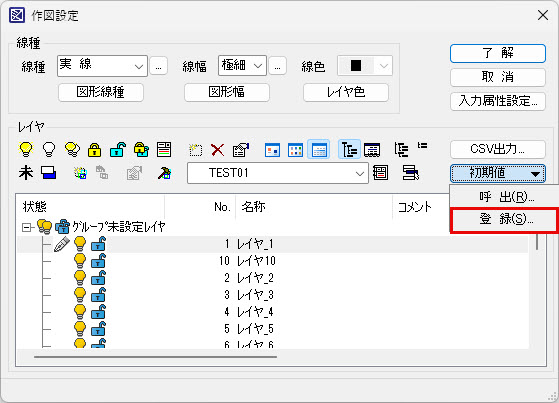Select the レイヤ_2 row in list
The height and width of the screenshot is (403, 559).
pyautogui.click(x=272, y=278)
